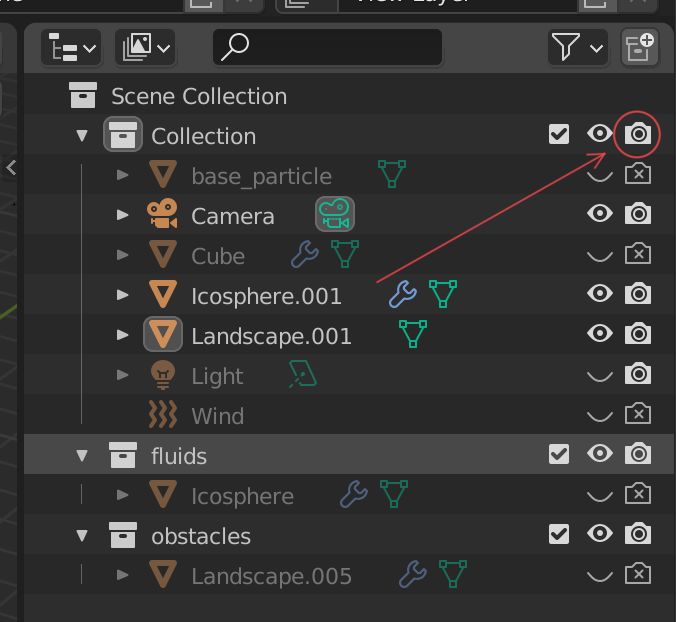This screenshot has height=622, width=676.
Task: Collapse the fluids collection
Action: [x=81, y=456]
